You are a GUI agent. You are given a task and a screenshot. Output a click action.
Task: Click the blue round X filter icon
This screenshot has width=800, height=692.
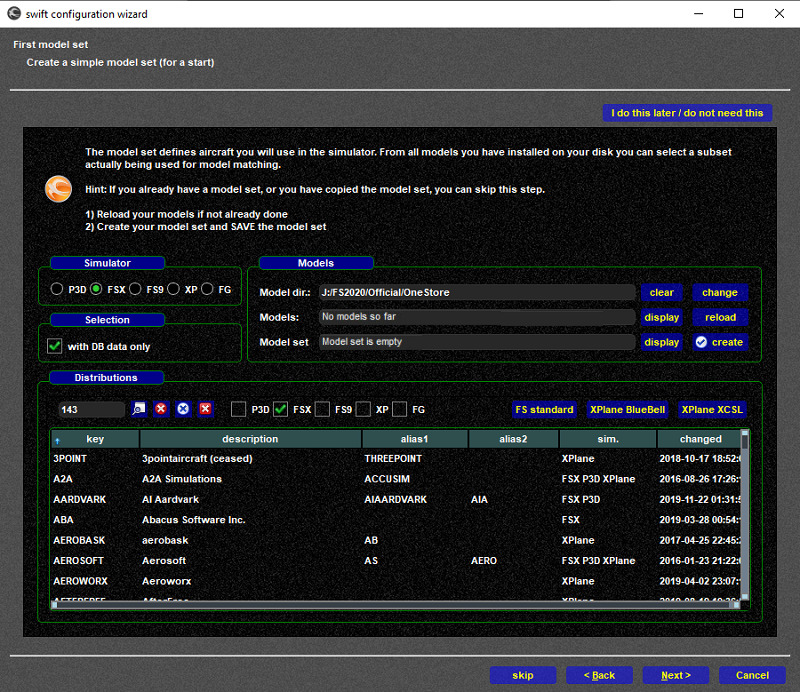pos(183,409)
